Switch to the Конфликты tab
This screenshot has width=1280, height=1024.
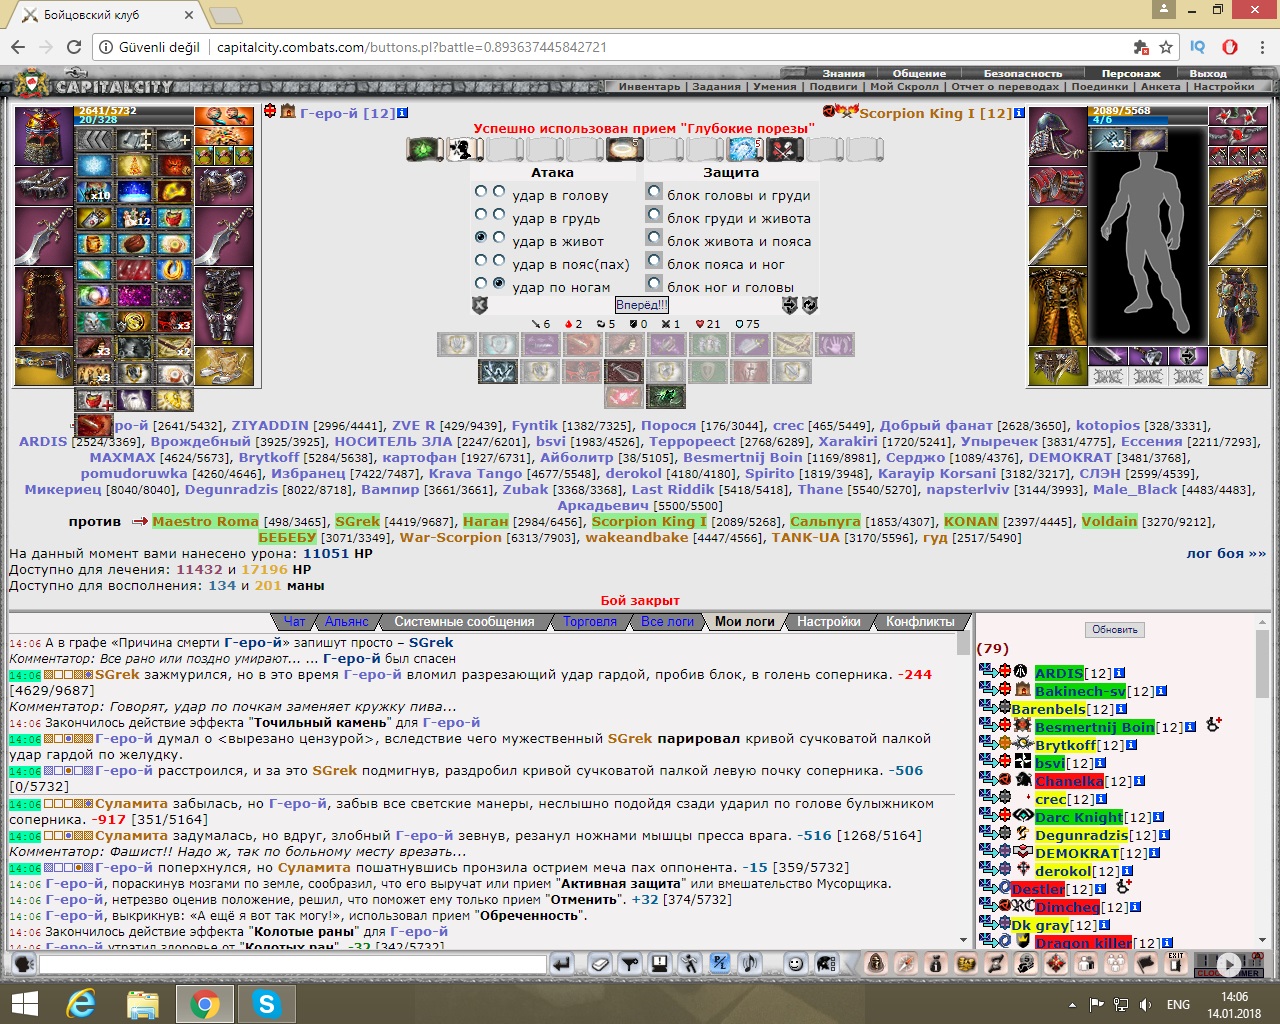point(920,622)
